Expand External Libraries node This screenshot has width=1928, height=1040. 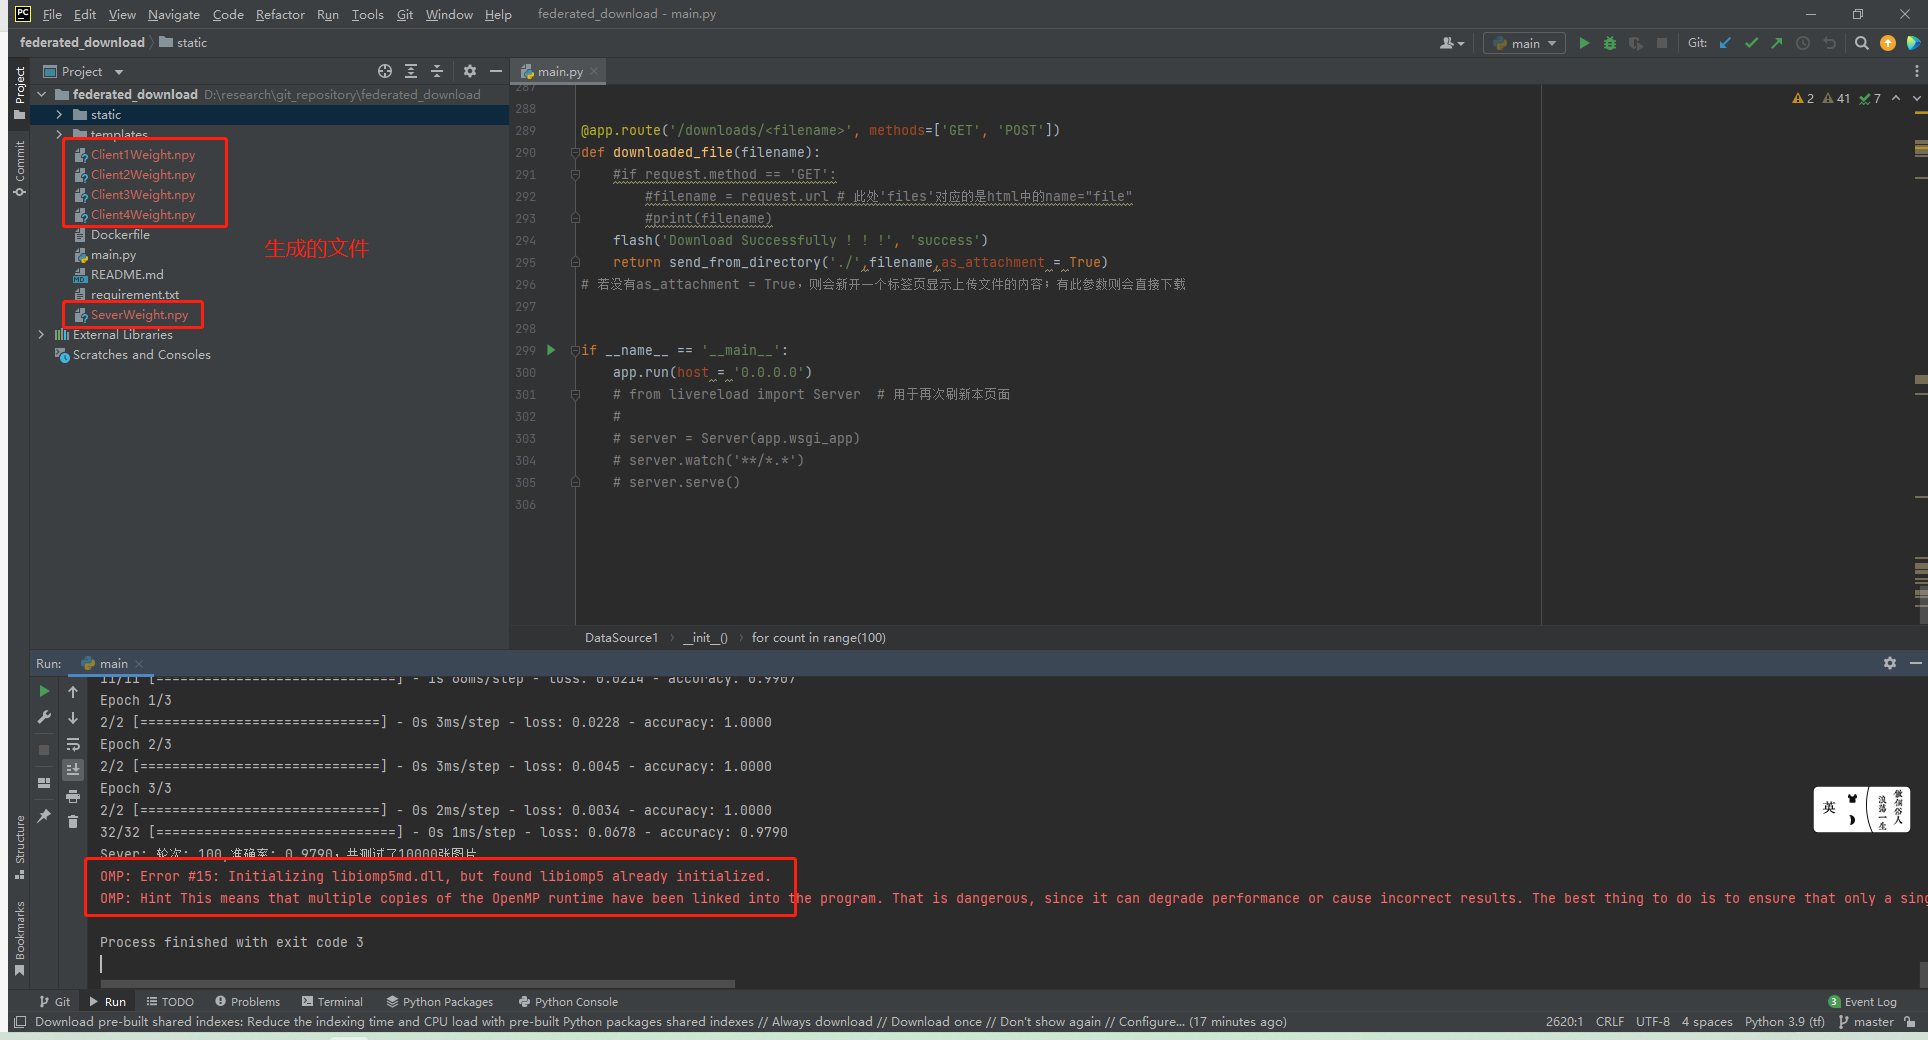click(x=41, y=335)
